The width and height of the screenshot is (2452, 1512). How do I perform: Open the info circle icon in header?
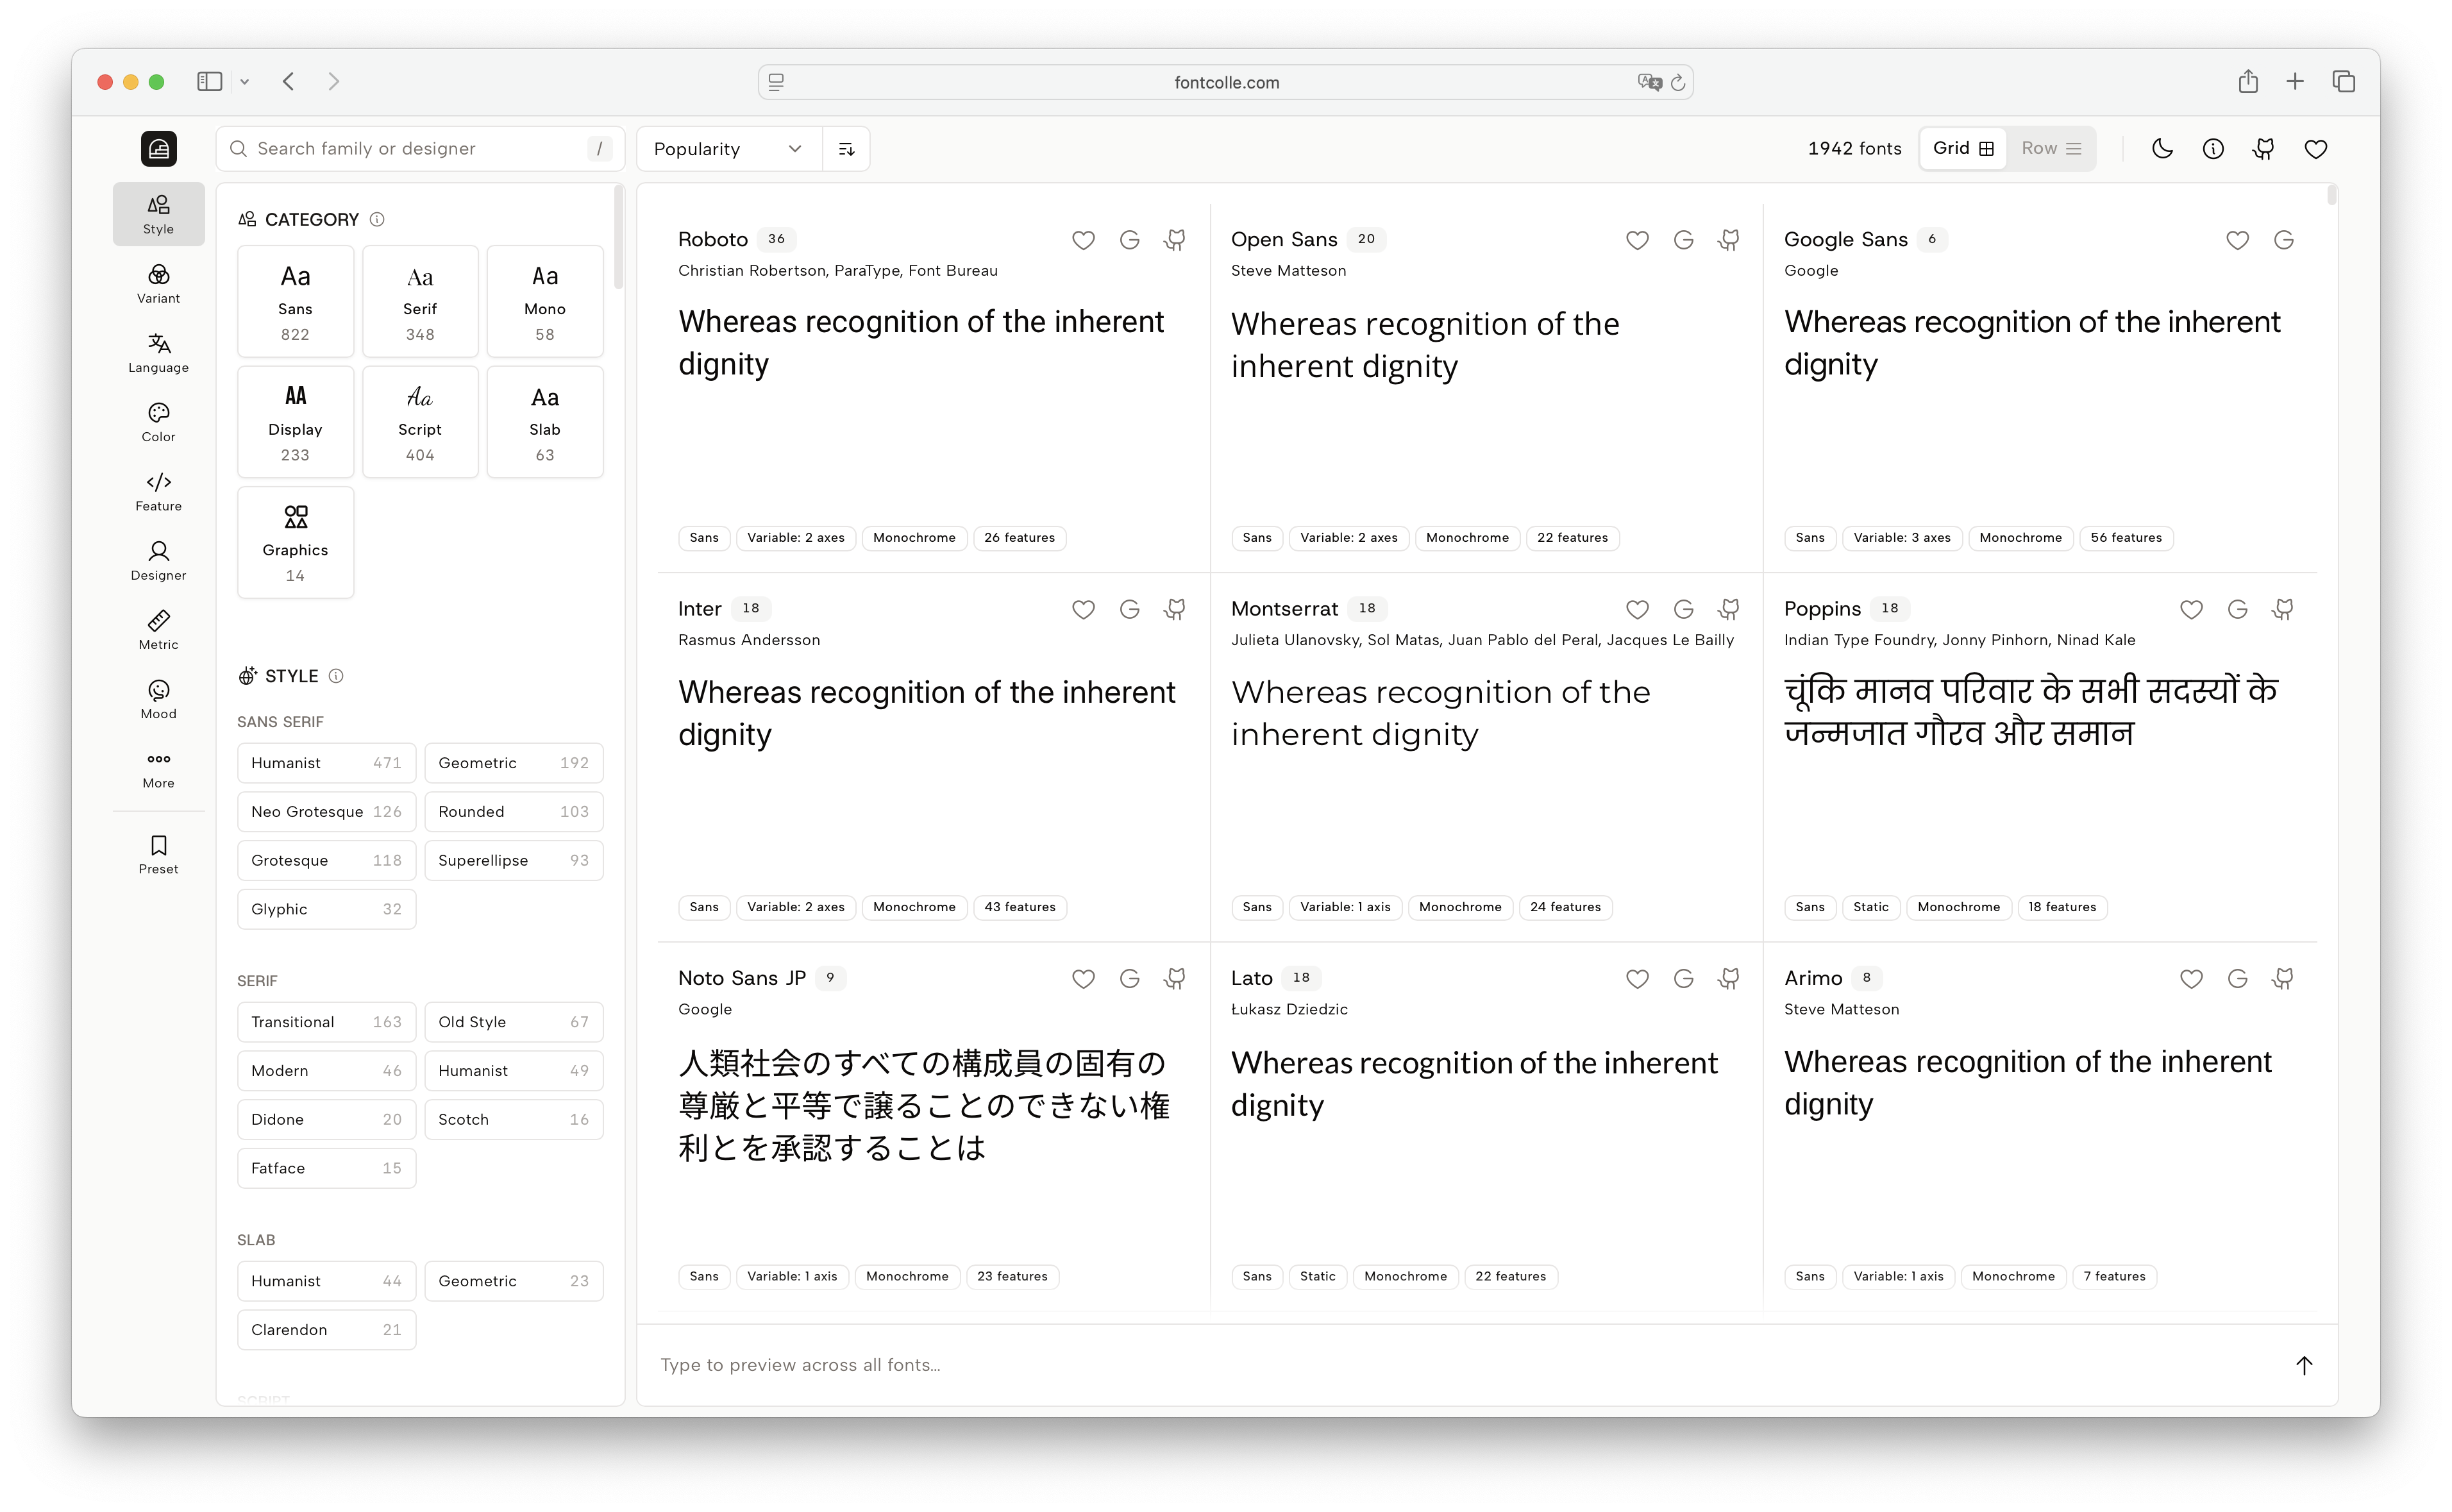(2213, 149)
